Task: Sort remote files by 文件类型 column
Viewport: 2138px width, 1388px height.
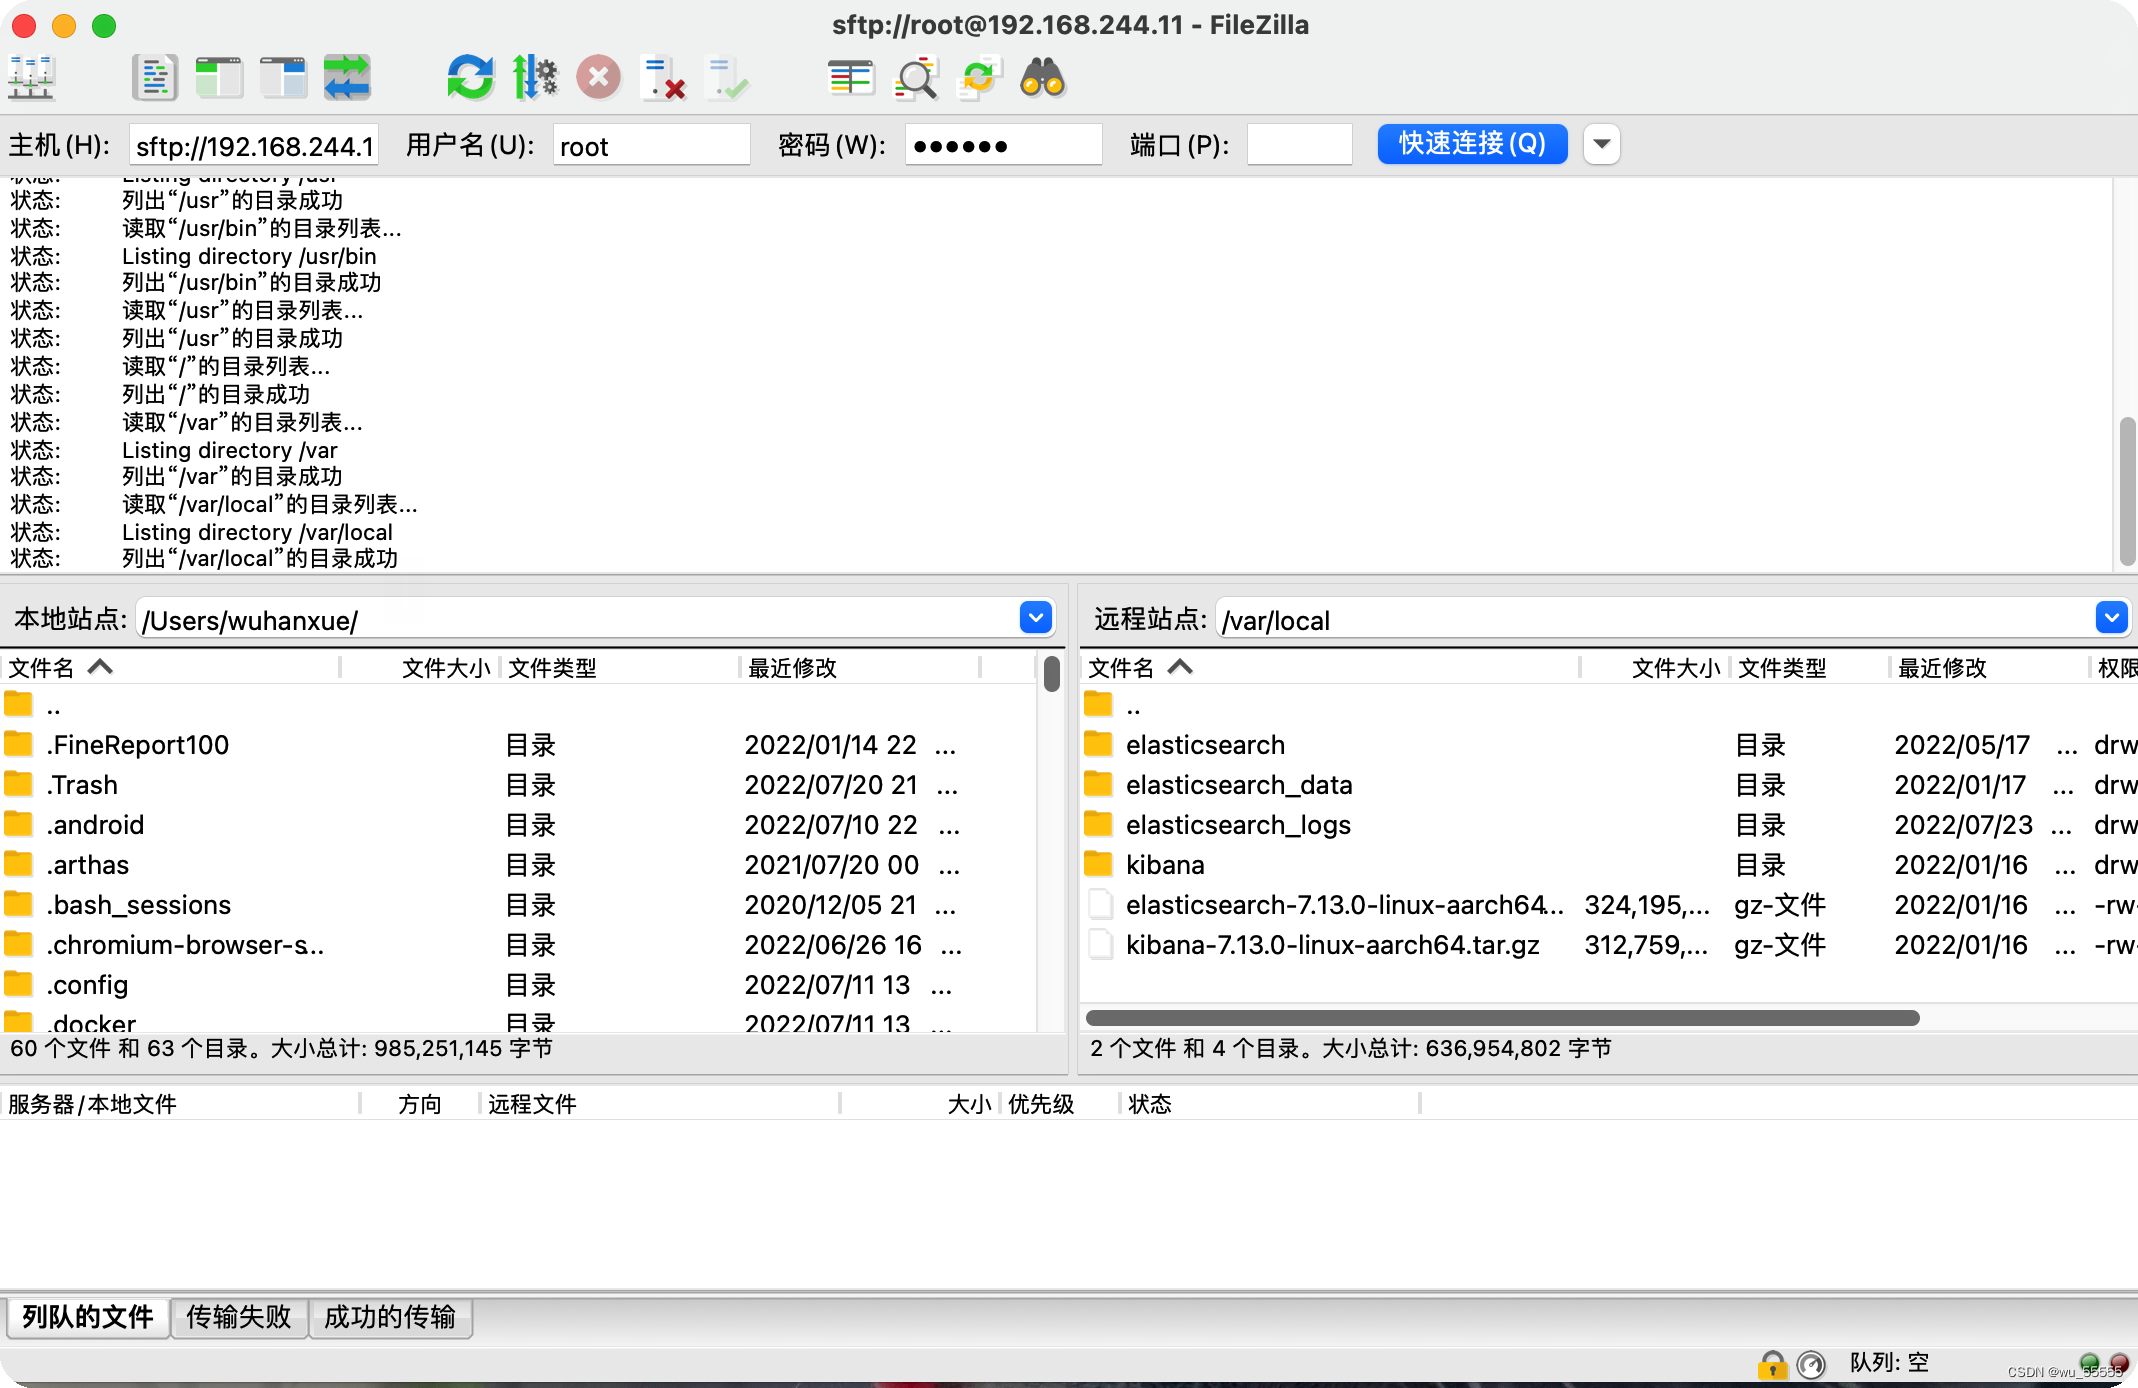Action: pos(1810,667)
